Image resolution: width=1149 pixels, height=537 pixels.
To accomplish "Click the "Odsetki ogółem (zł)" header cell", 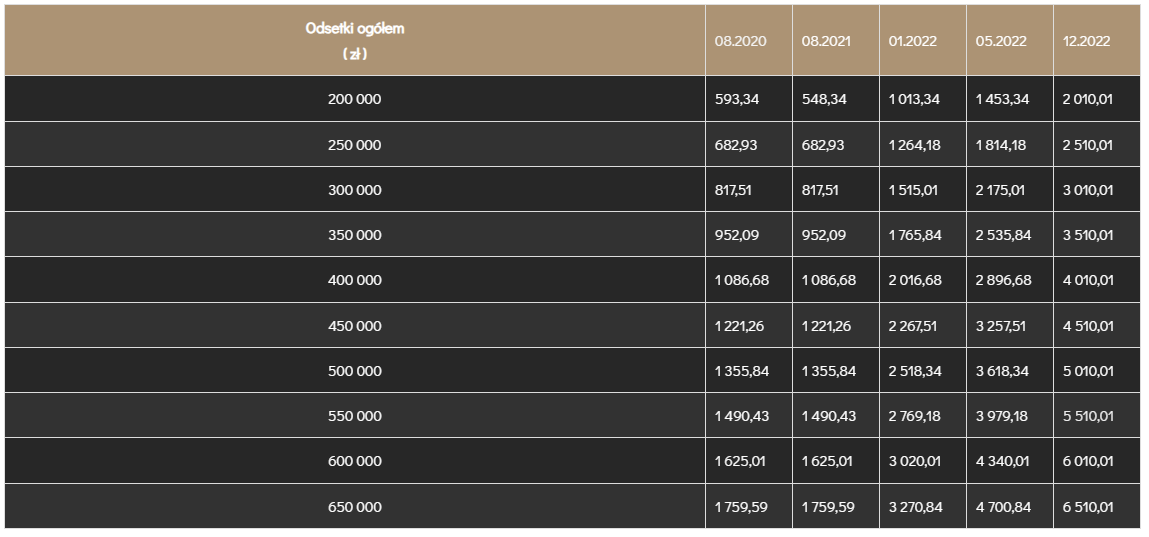I will (x=355, y=41).
